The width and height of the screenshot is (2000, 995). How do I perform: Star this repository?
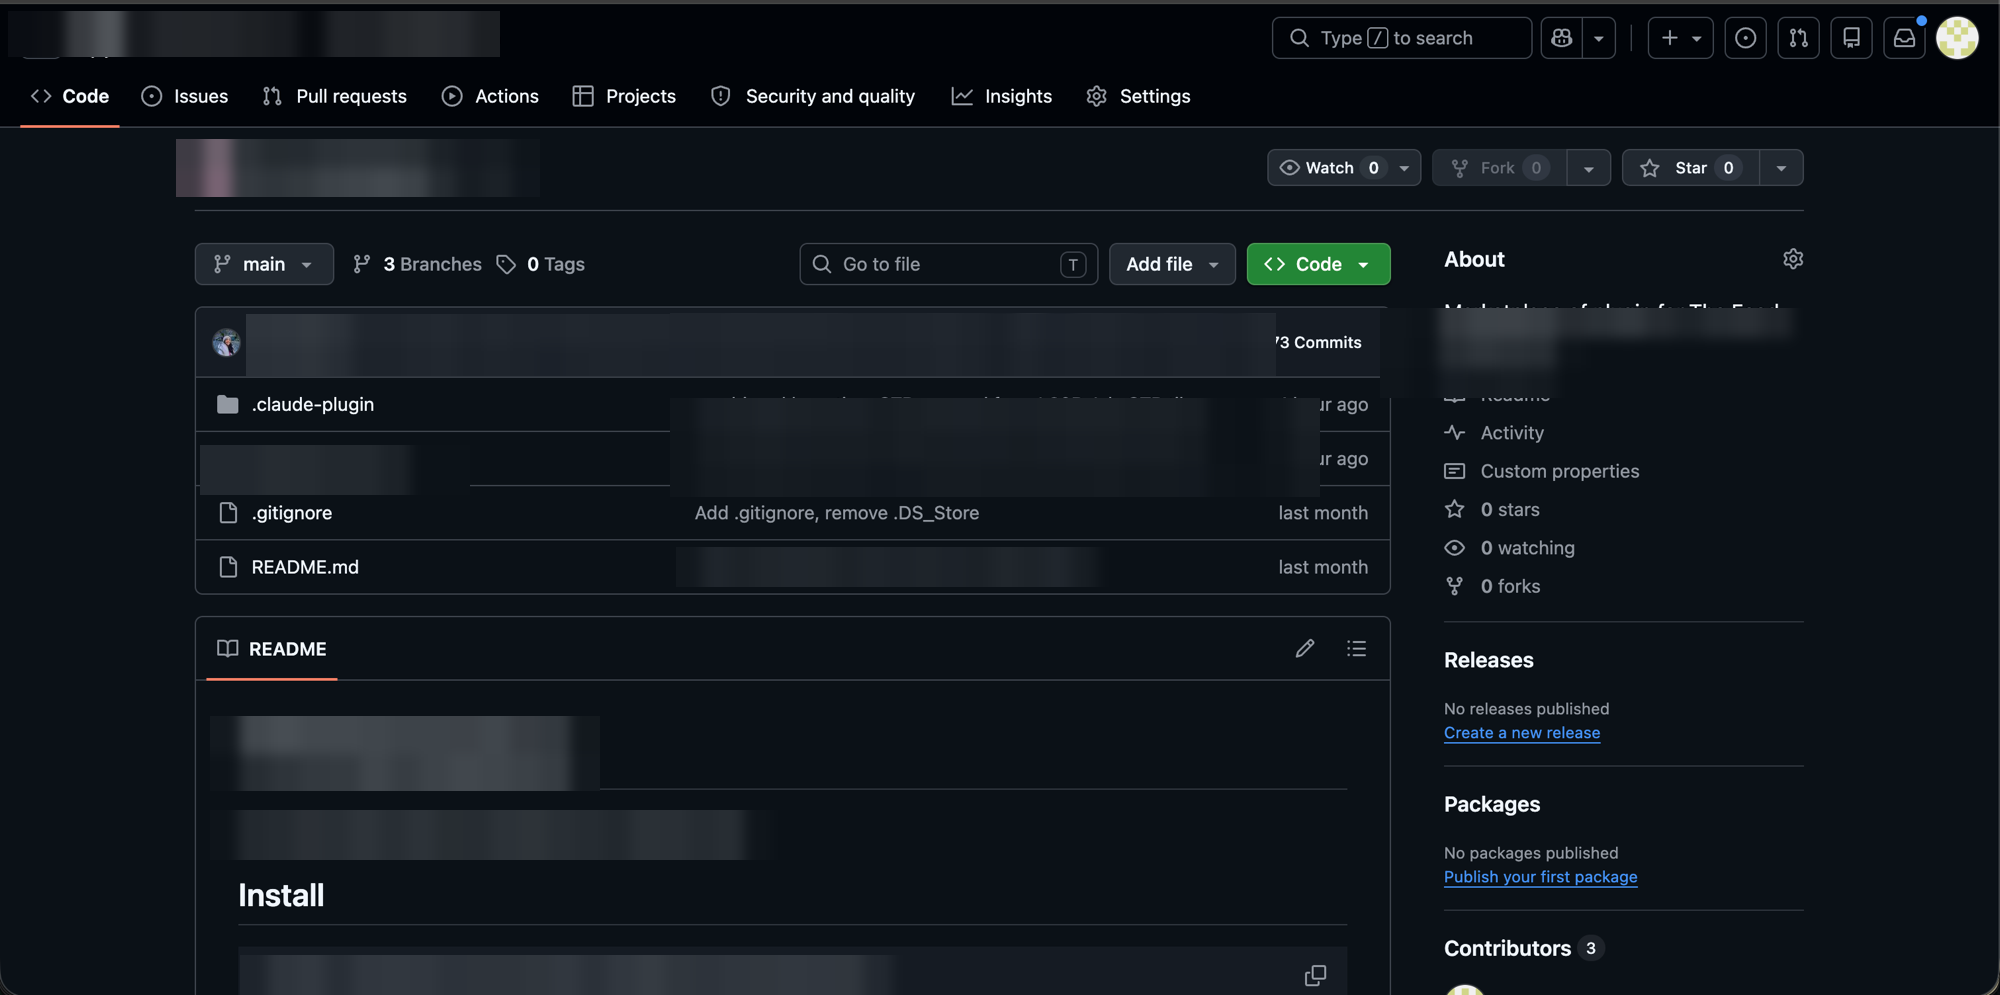[x=1690, y=168]
